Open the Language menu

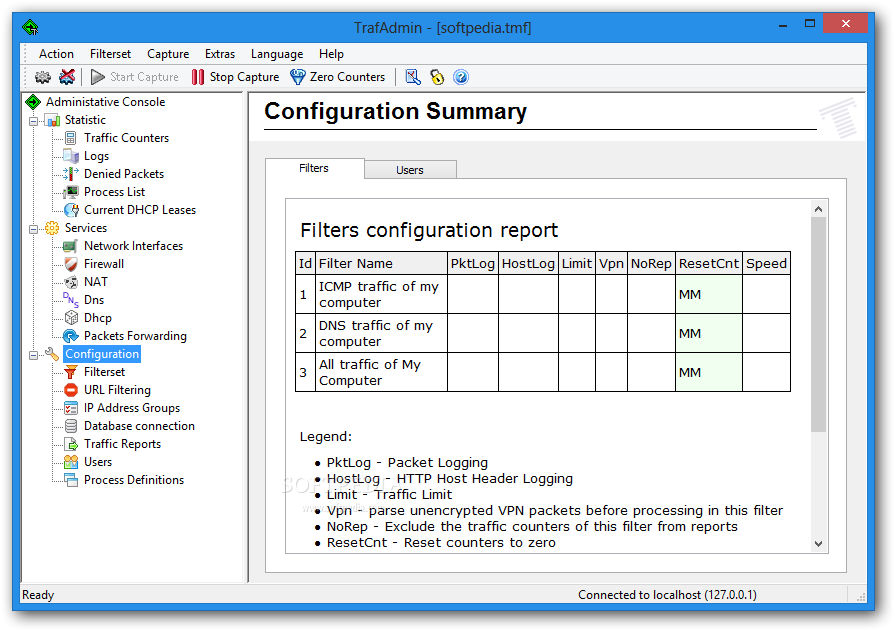(277, 54)
